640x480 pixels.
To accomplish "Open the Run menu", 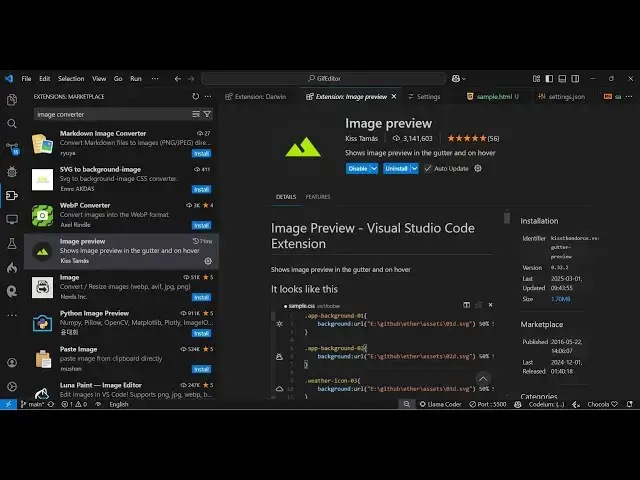I will click(x=136, y=78).
